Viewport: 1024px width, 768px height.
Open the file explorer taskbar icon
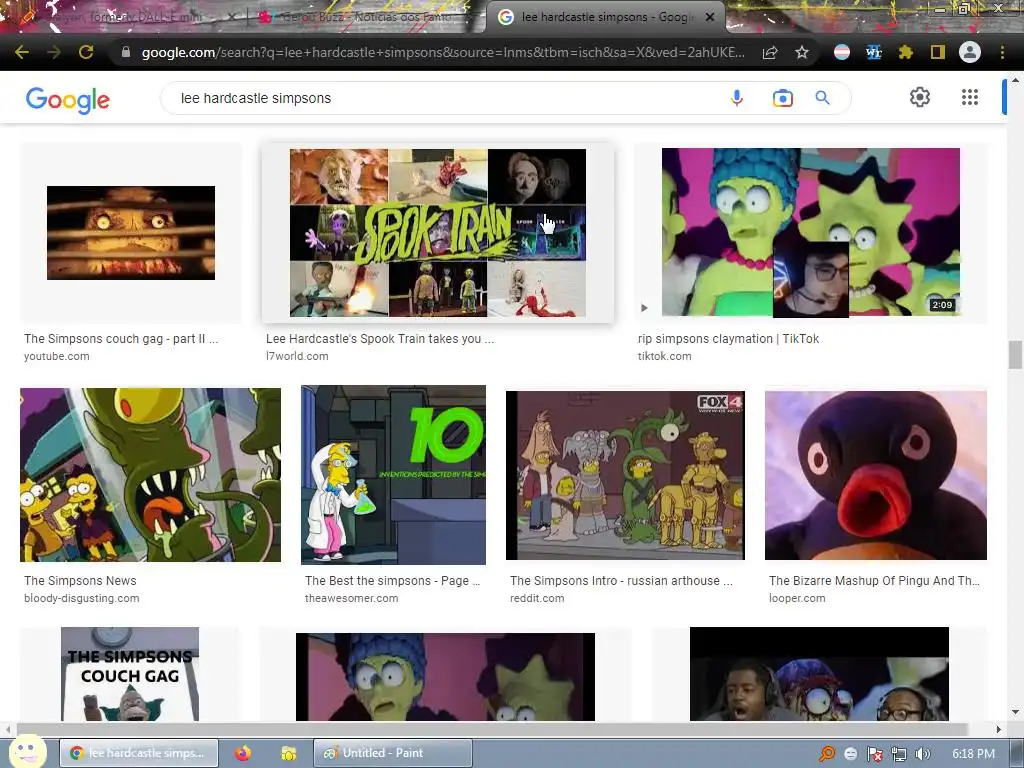[288, 753]
